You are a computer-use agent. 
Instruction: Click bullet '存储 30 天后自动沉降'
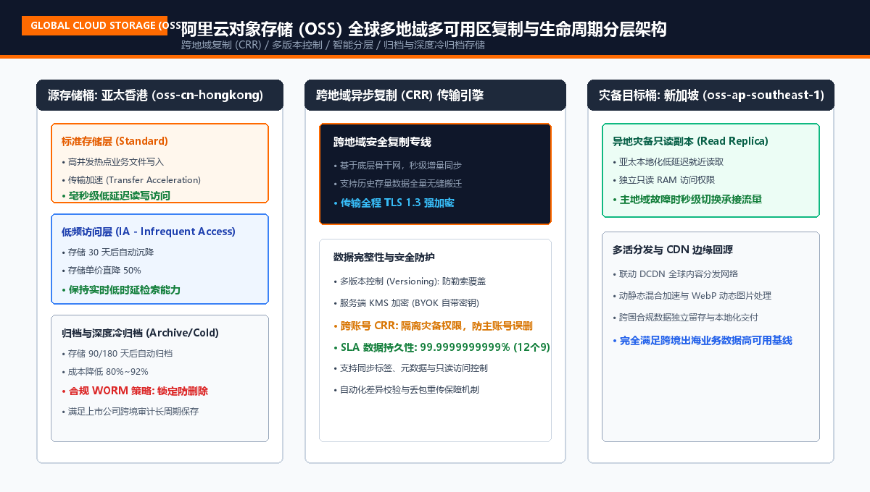click(x=110, y=252)
